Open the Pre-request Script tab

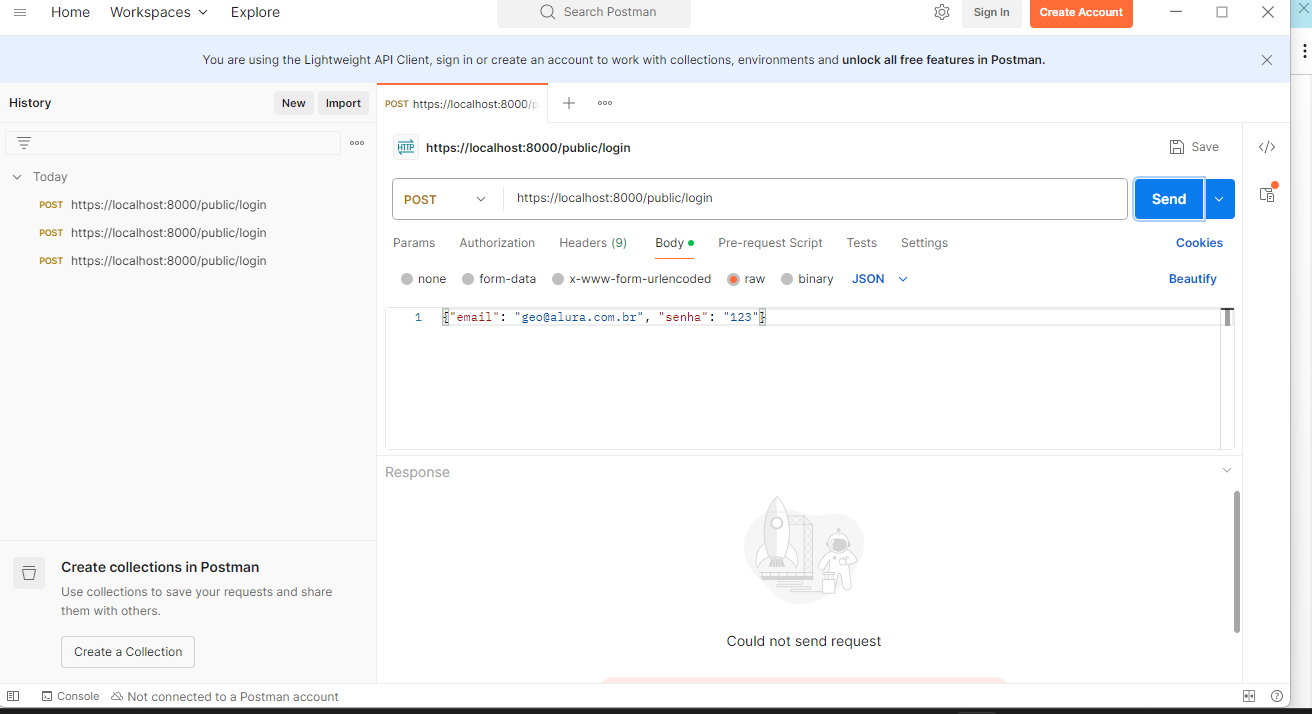(770, 243)
